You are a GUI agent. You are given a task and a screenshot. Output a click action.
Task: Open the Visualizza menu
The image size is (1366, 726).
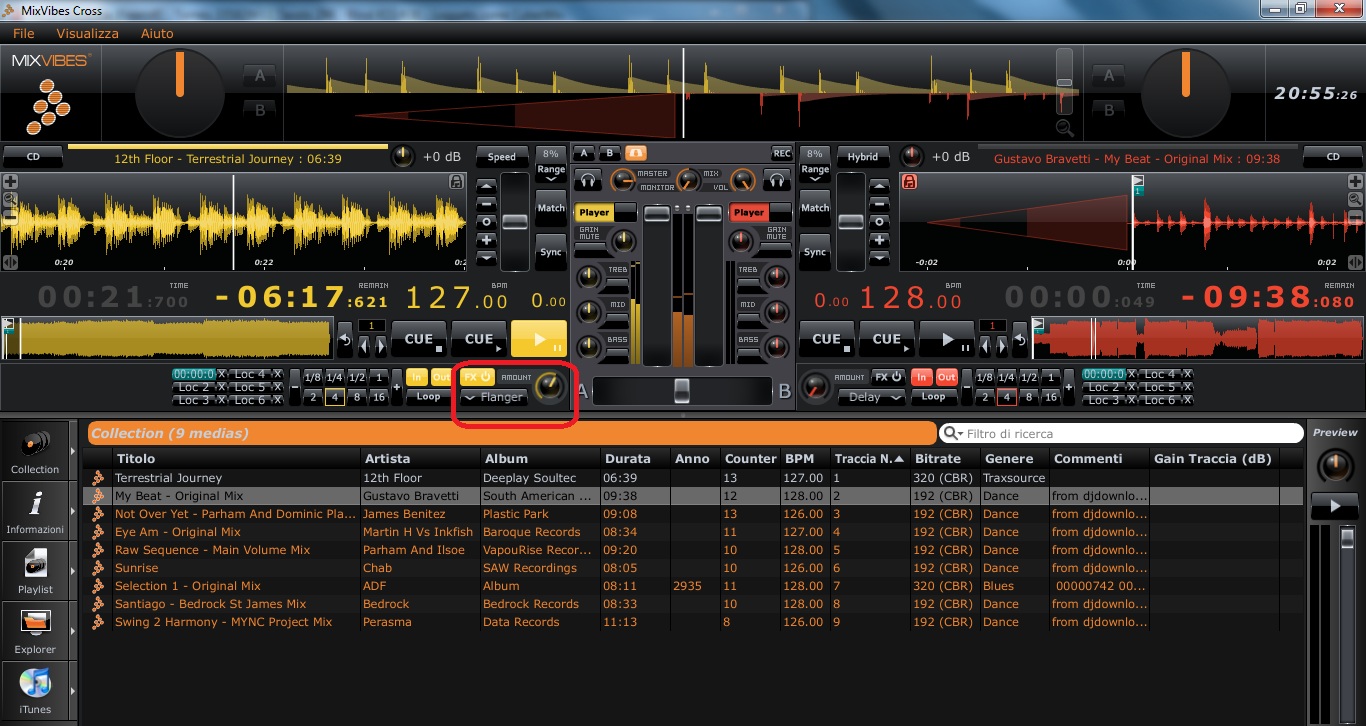pyautogui.click(x=87, y=33)
